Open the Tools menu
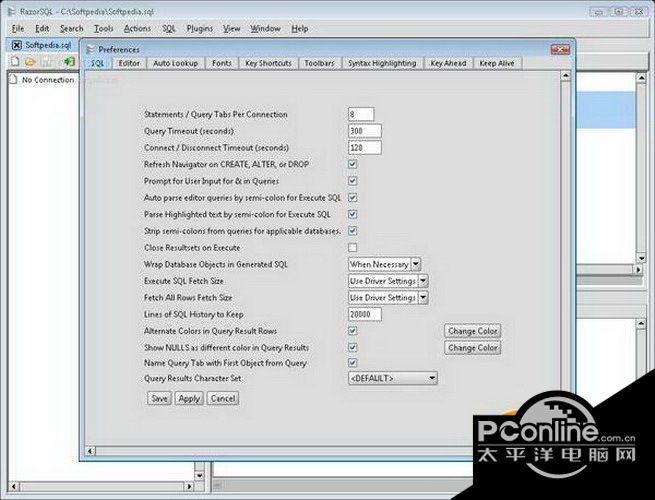The image size is (655, 500). 104,29
